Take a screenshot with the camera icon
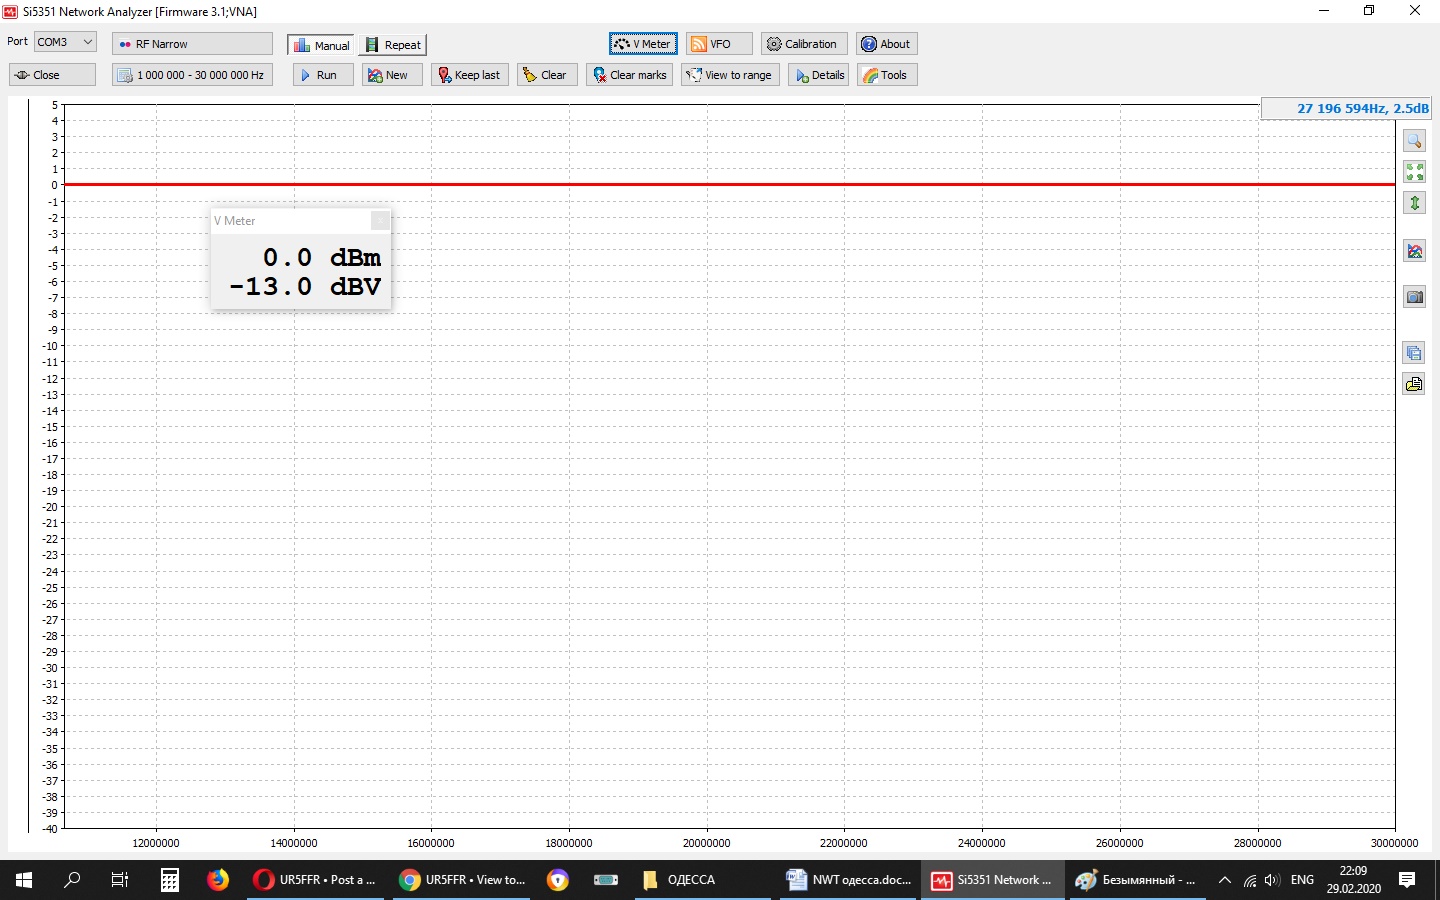 click(x=1414, y=297)
